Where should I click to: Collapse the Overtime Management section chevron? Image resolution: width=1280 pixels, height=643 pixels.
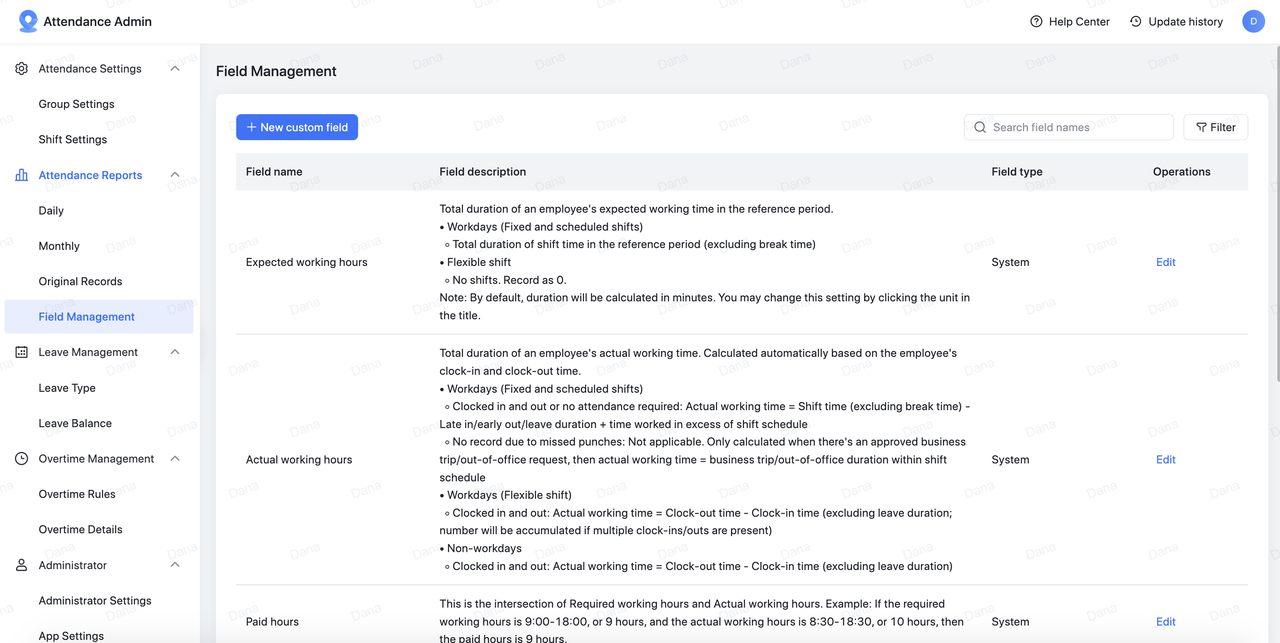coord(175,459)
